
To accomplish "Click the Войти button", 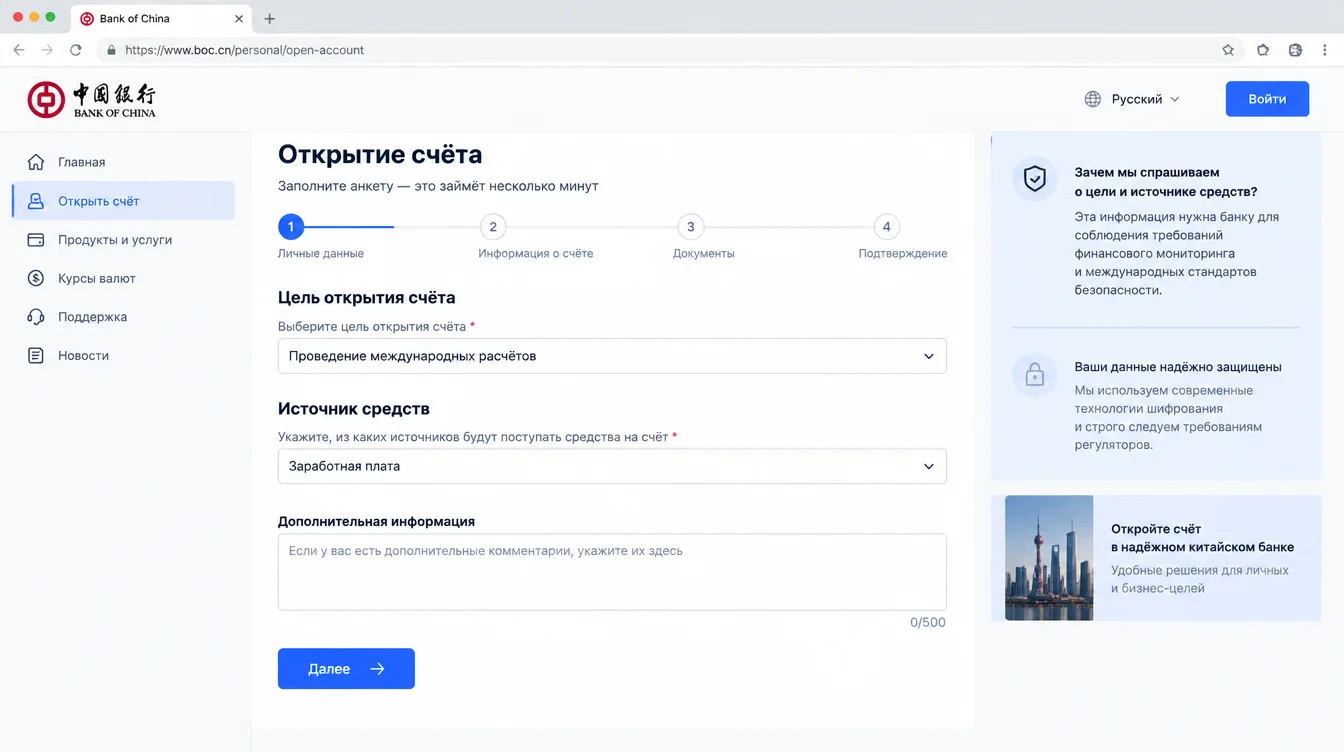I will point(1267,99).
